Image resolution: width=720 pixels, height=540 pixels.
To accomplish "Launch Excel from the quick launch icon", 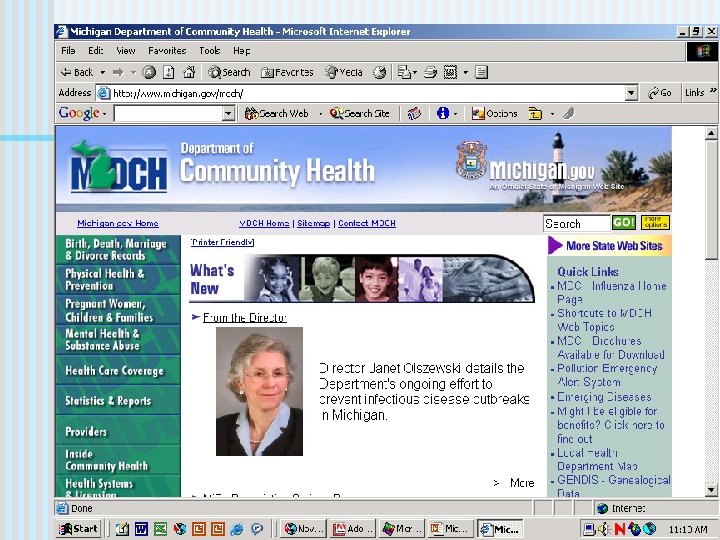I will click(160, 529).
